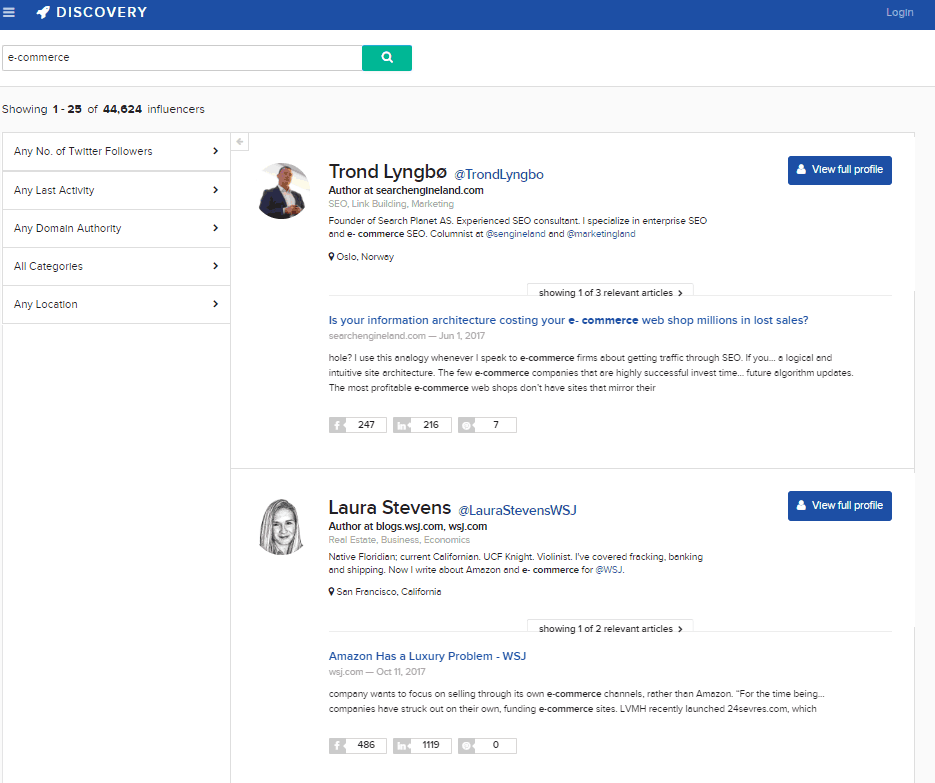Image resolution: width=935 pixels, height=783 pixels.
Task: Open the Any Location filter
Action: 116,304
